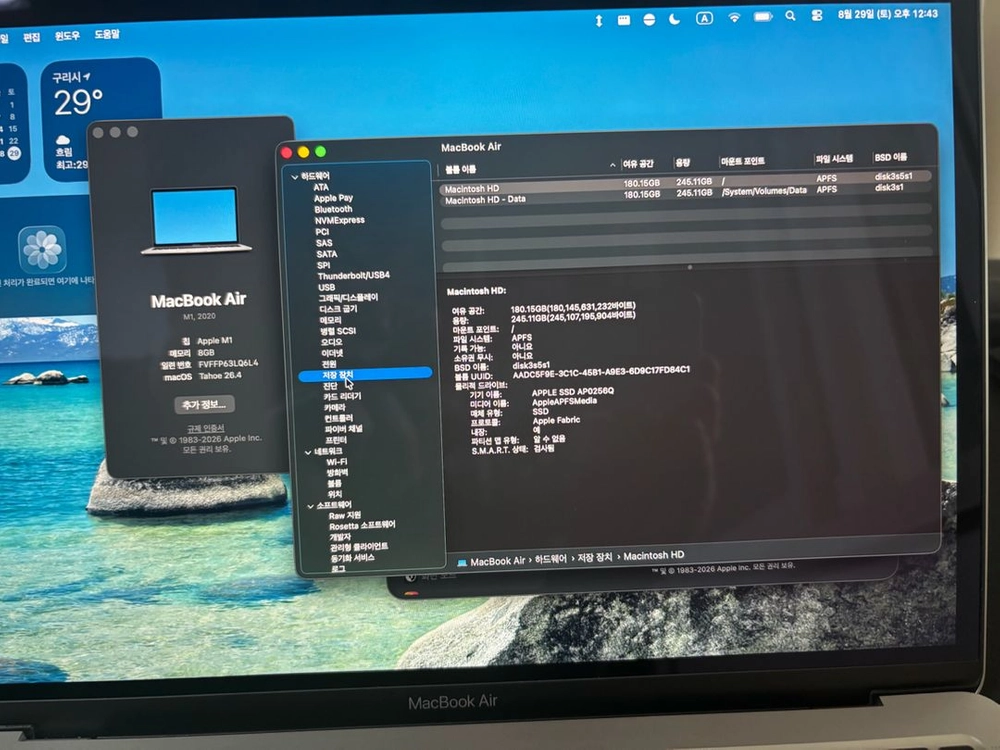This screenshot has width=1000, height=750.
Task: Select PCI in the sidebar
Action: (x=322, y=232)
